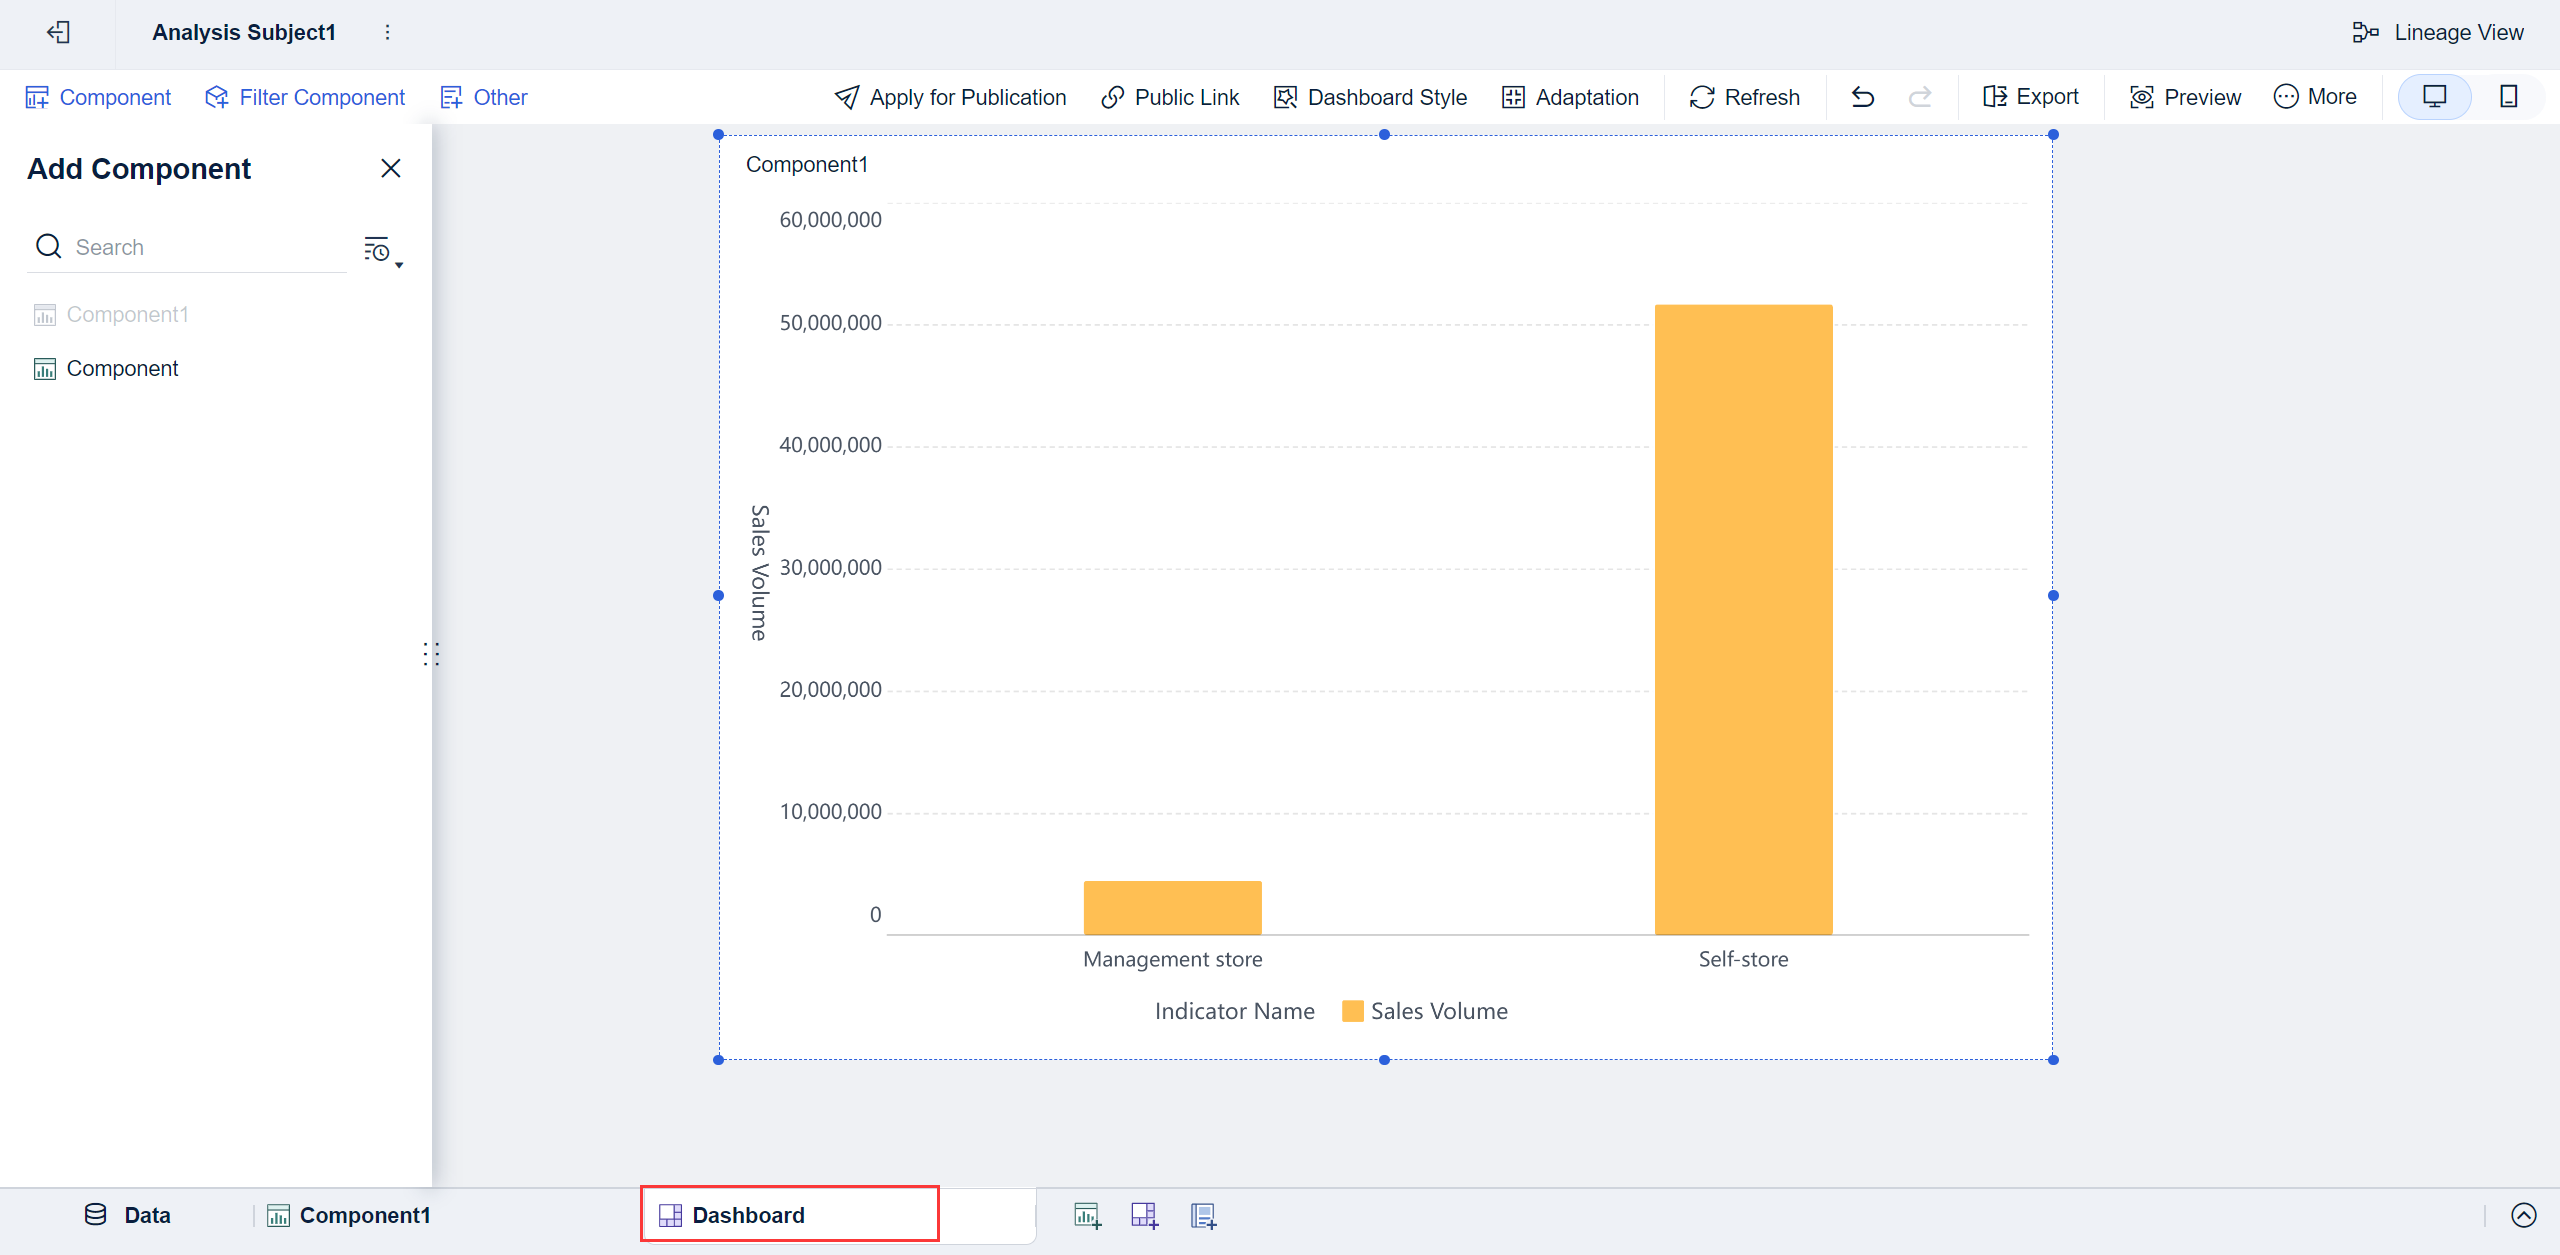The width and height of the screenshot is (2560, 1255).
Task: Click the Redo arrow icon
Action: [1919, 97]
